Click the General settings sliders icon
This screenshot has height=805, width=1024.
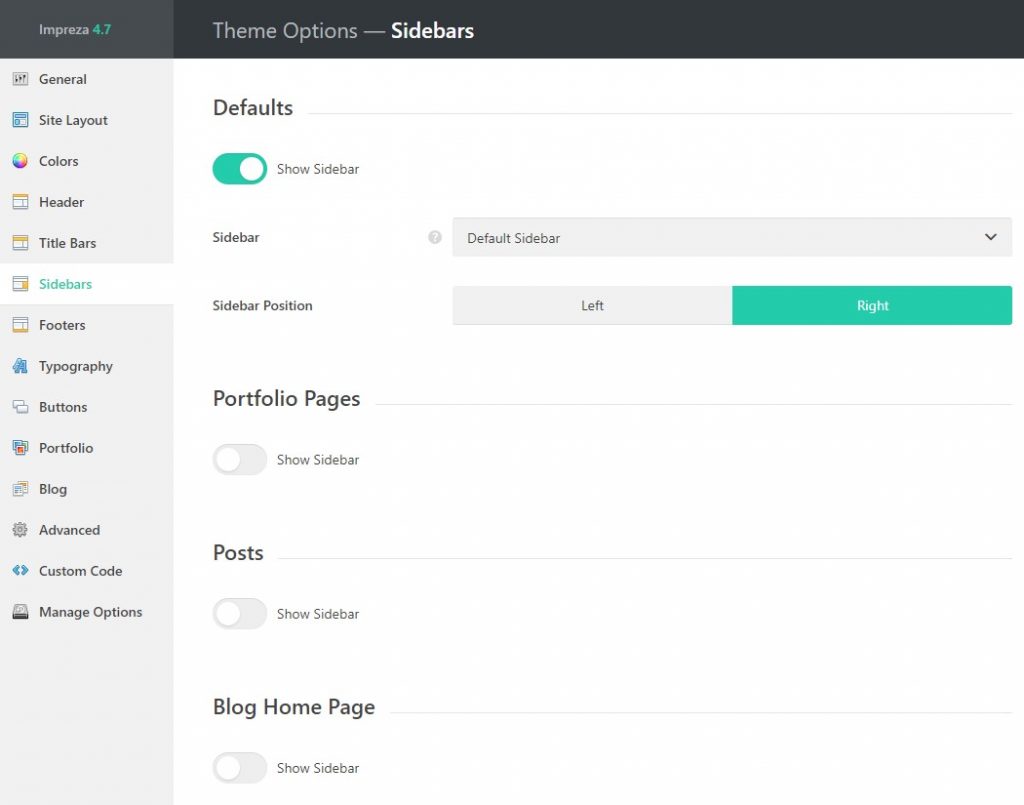click(x=20, y=79)
